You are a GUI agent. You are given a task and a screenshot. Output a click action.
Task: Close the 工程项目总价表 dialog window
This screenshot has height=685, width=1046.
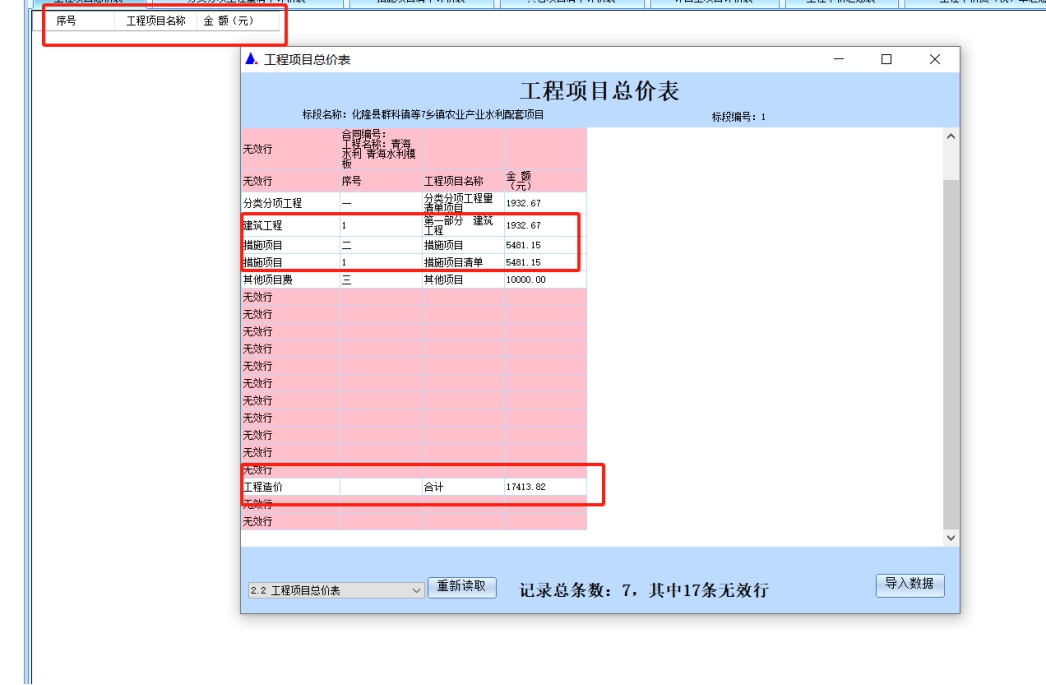(x=934, y=60)
